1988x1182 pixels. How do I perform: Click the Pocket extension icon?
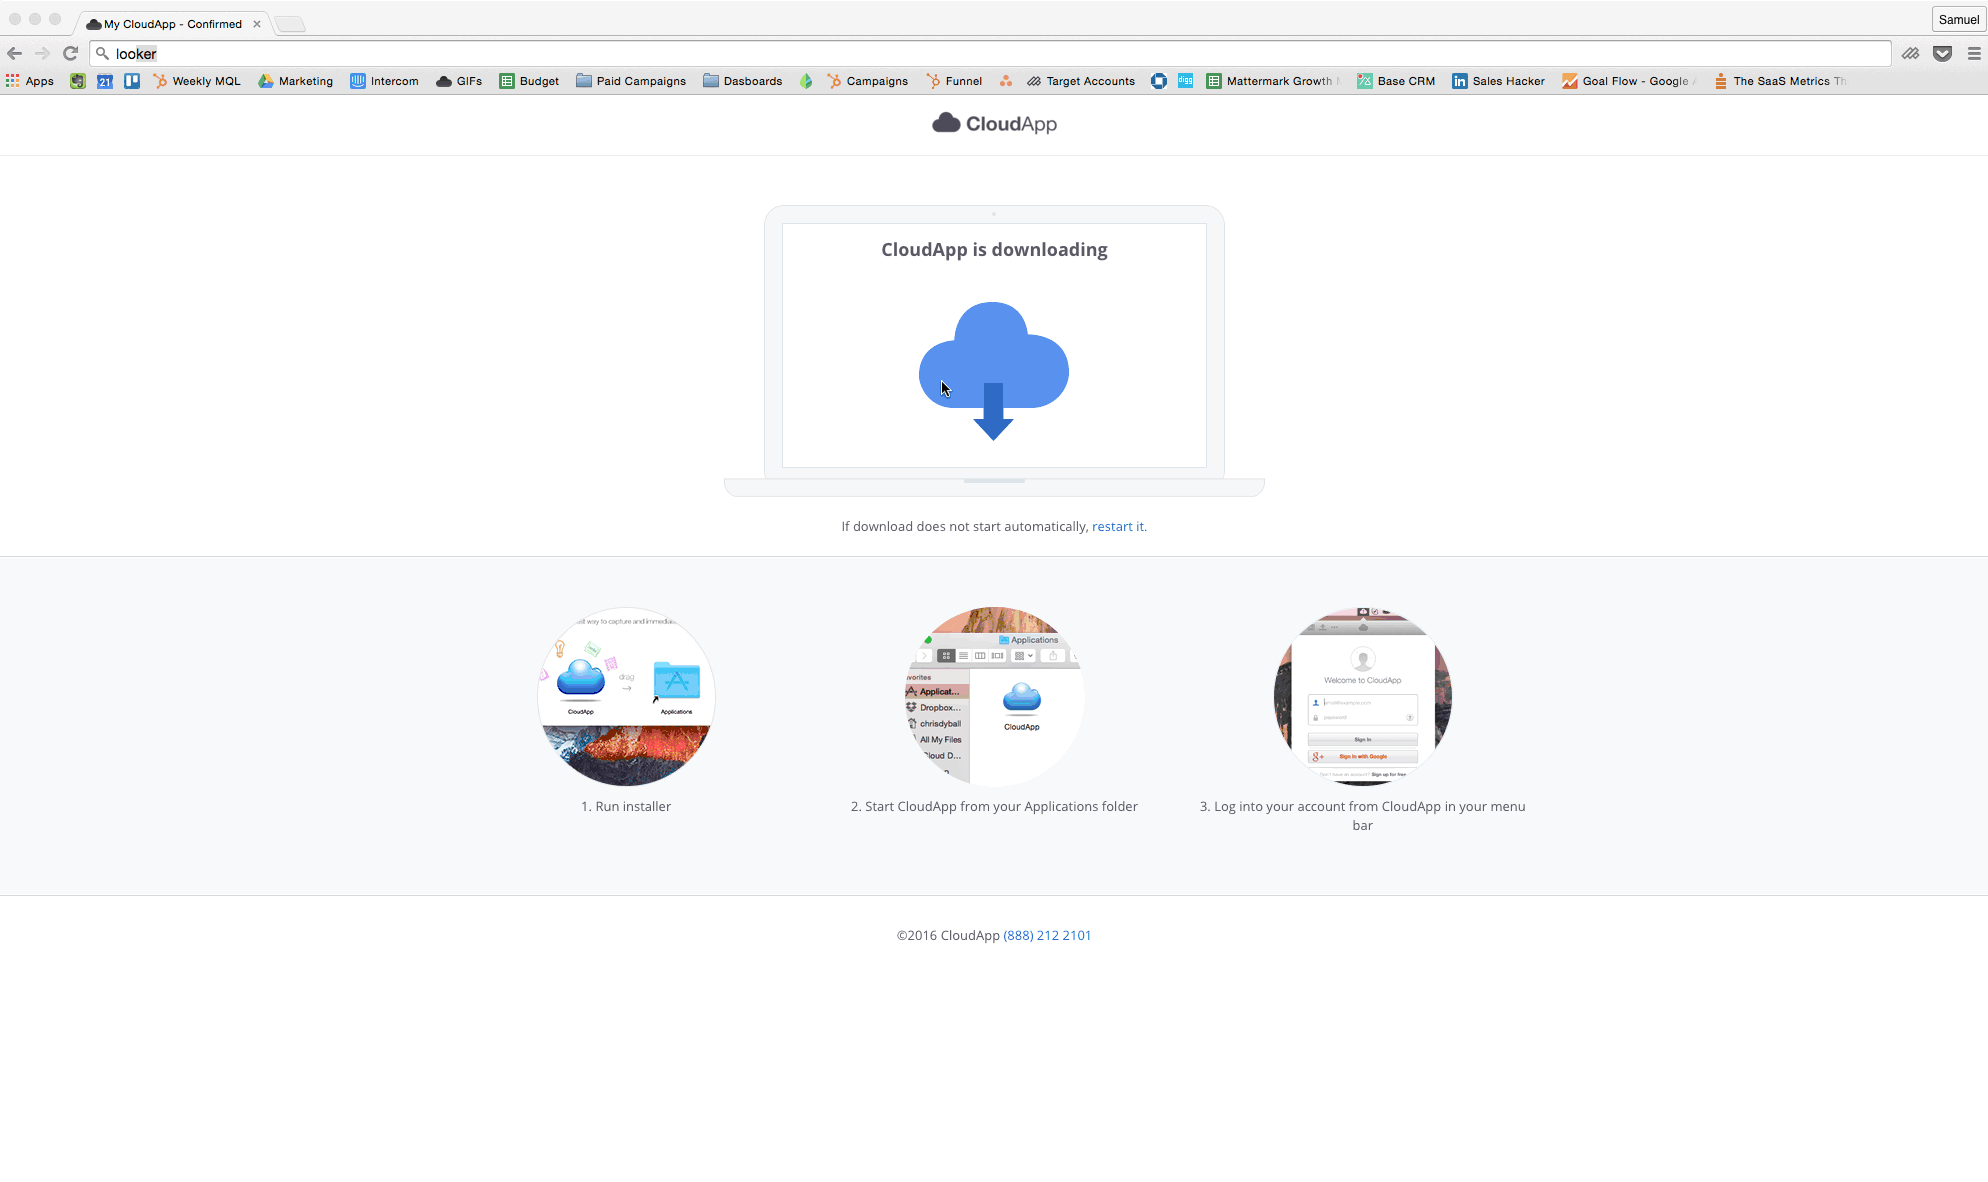pyautogui.click(x=1942, y=53)
